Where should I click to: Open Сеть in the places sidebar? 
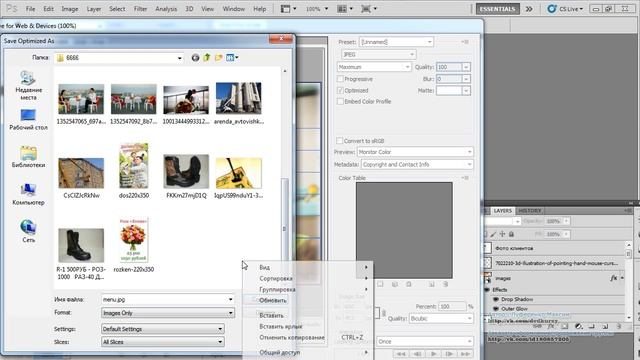click(28, 231)
